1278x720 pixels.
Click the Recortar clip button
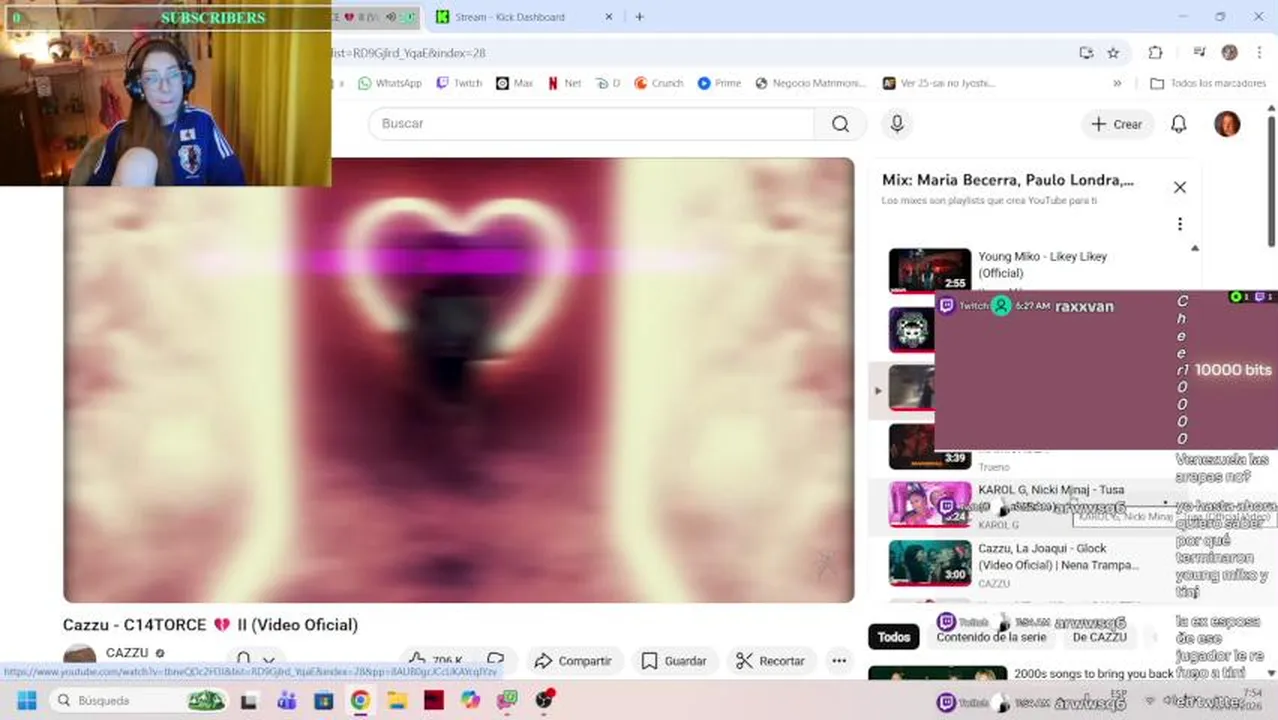[x=770, y=661]
